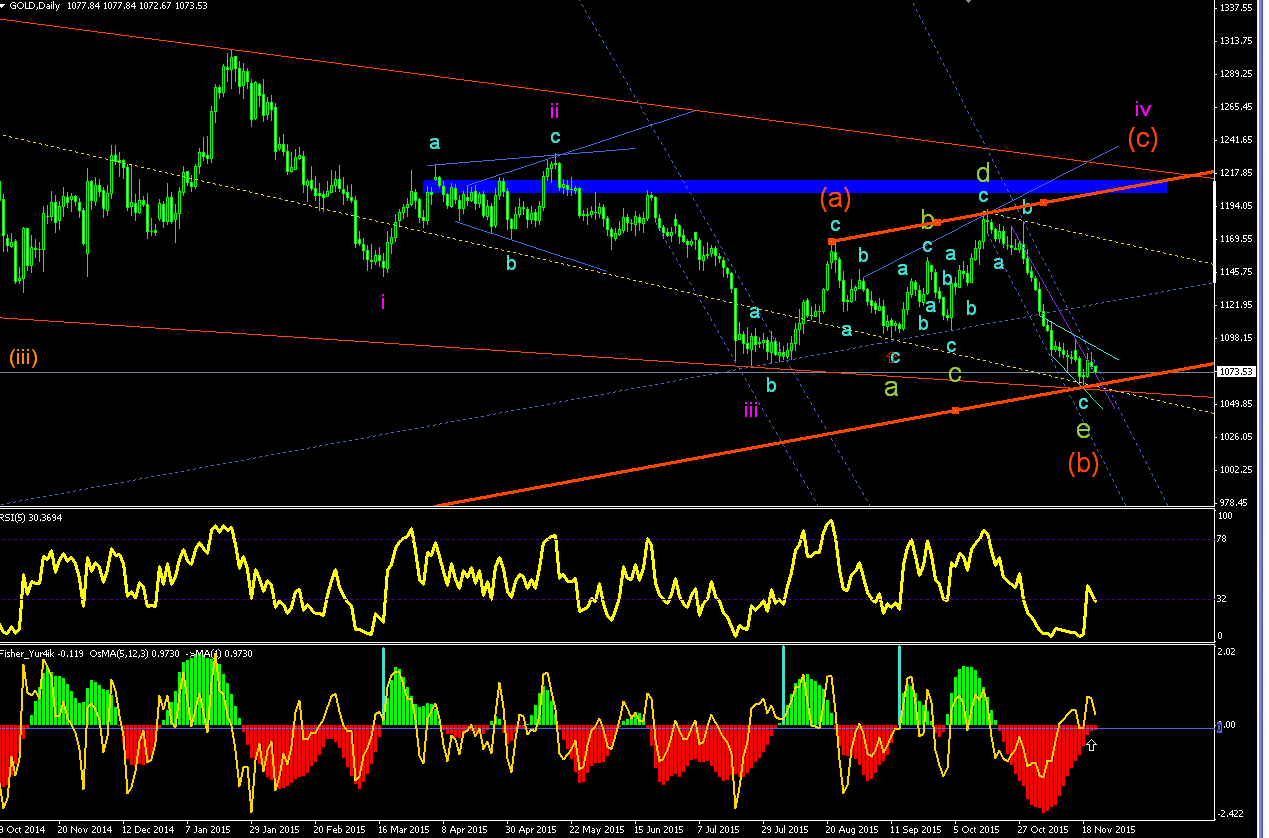Select the magenta 'iv' wave label
The width and height of the screenshot is (1269, 838).
click(x=1143, y=108)
